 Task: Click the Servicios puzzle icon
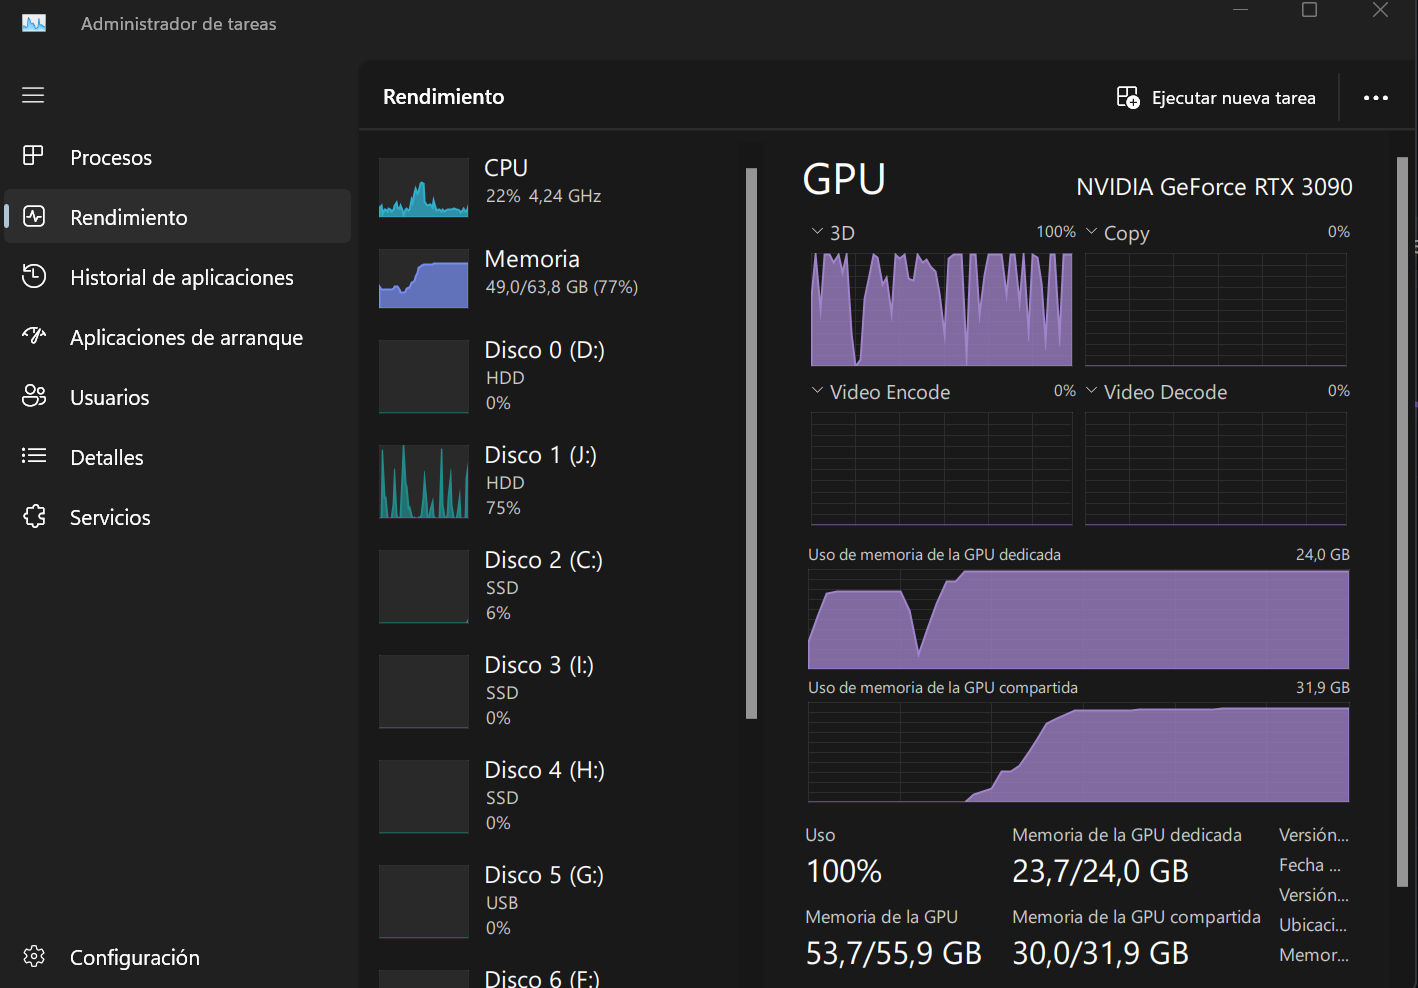(34, 516)
